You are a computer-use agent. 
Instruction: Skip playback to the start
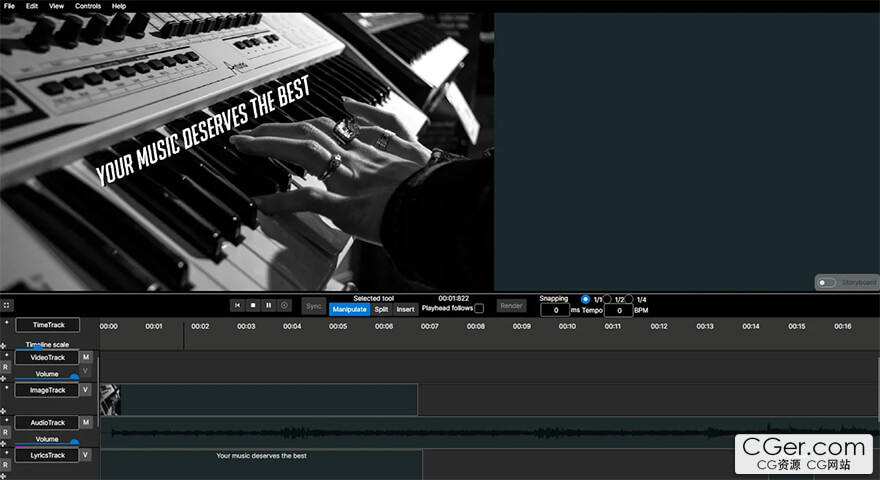pos(237,305)
